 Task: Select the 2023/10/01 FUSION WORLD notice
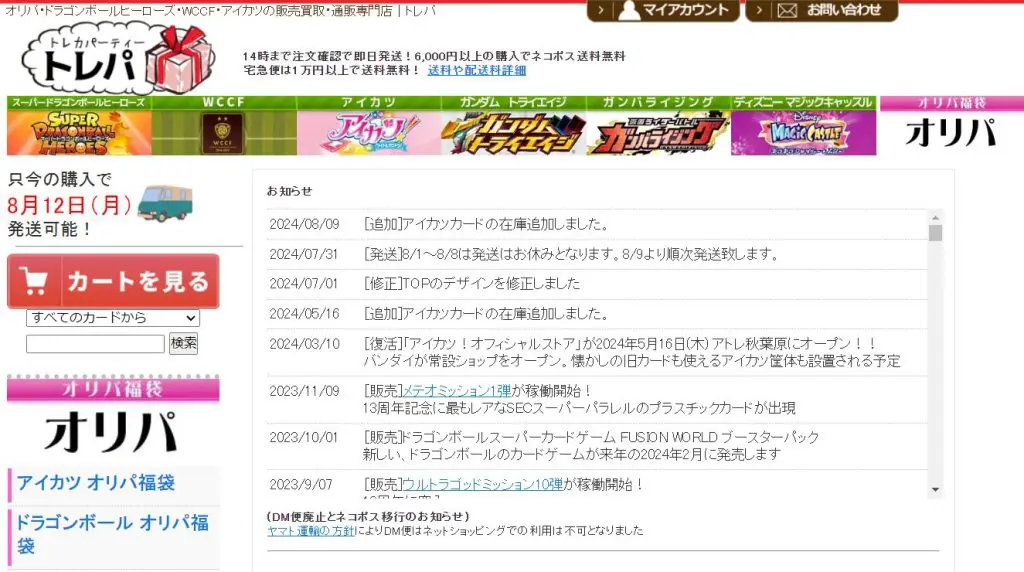(597, 446)
